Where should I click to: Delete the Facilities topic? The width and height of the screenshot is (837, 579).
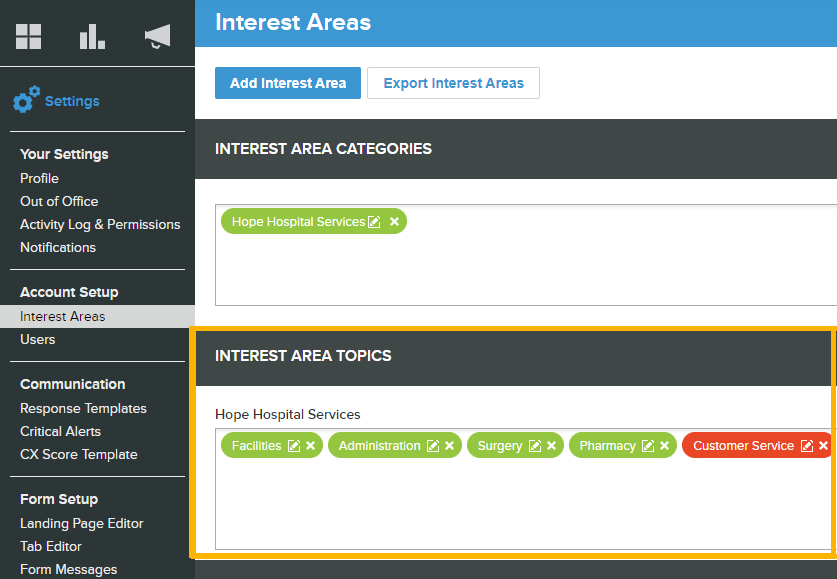[311, 446]
